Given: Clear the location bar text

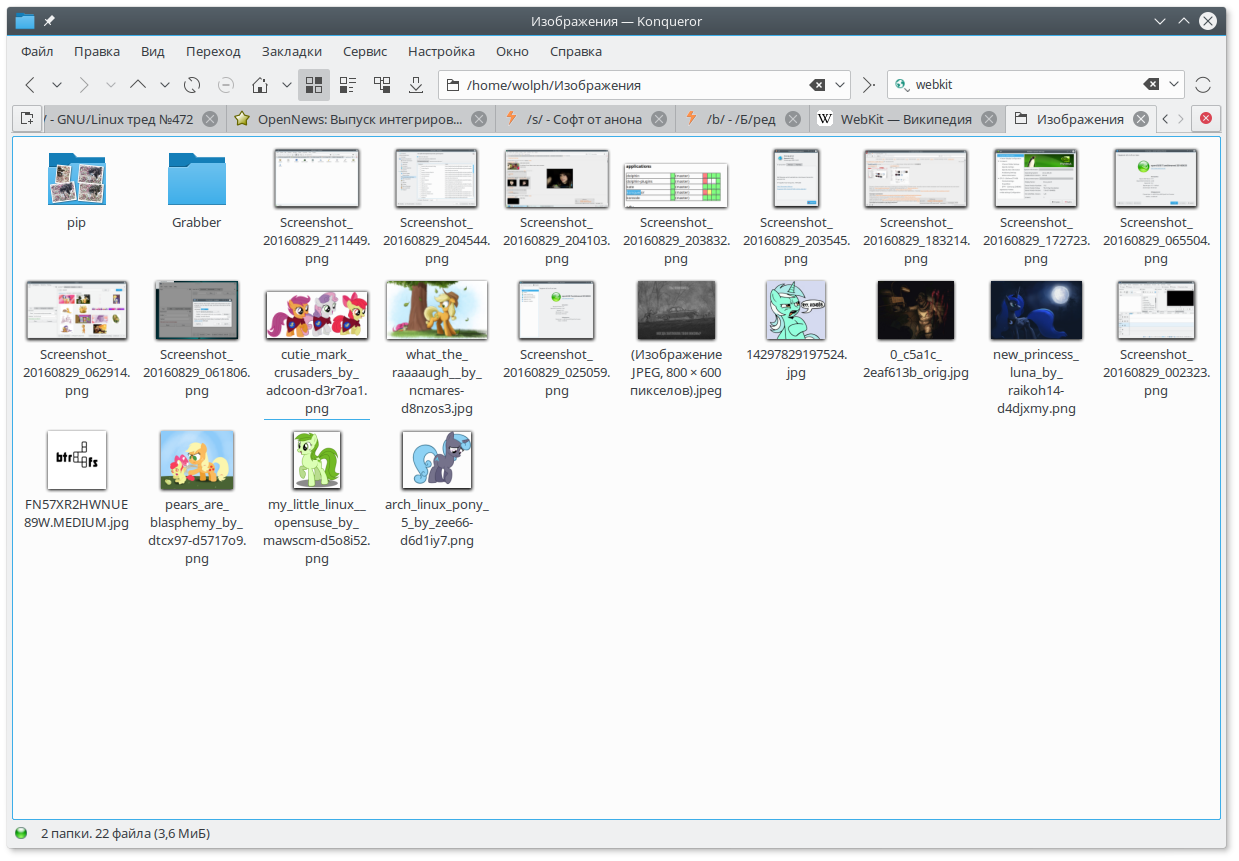Looking at the screenshot, I should pyautogui.click(x=817, y=85).
